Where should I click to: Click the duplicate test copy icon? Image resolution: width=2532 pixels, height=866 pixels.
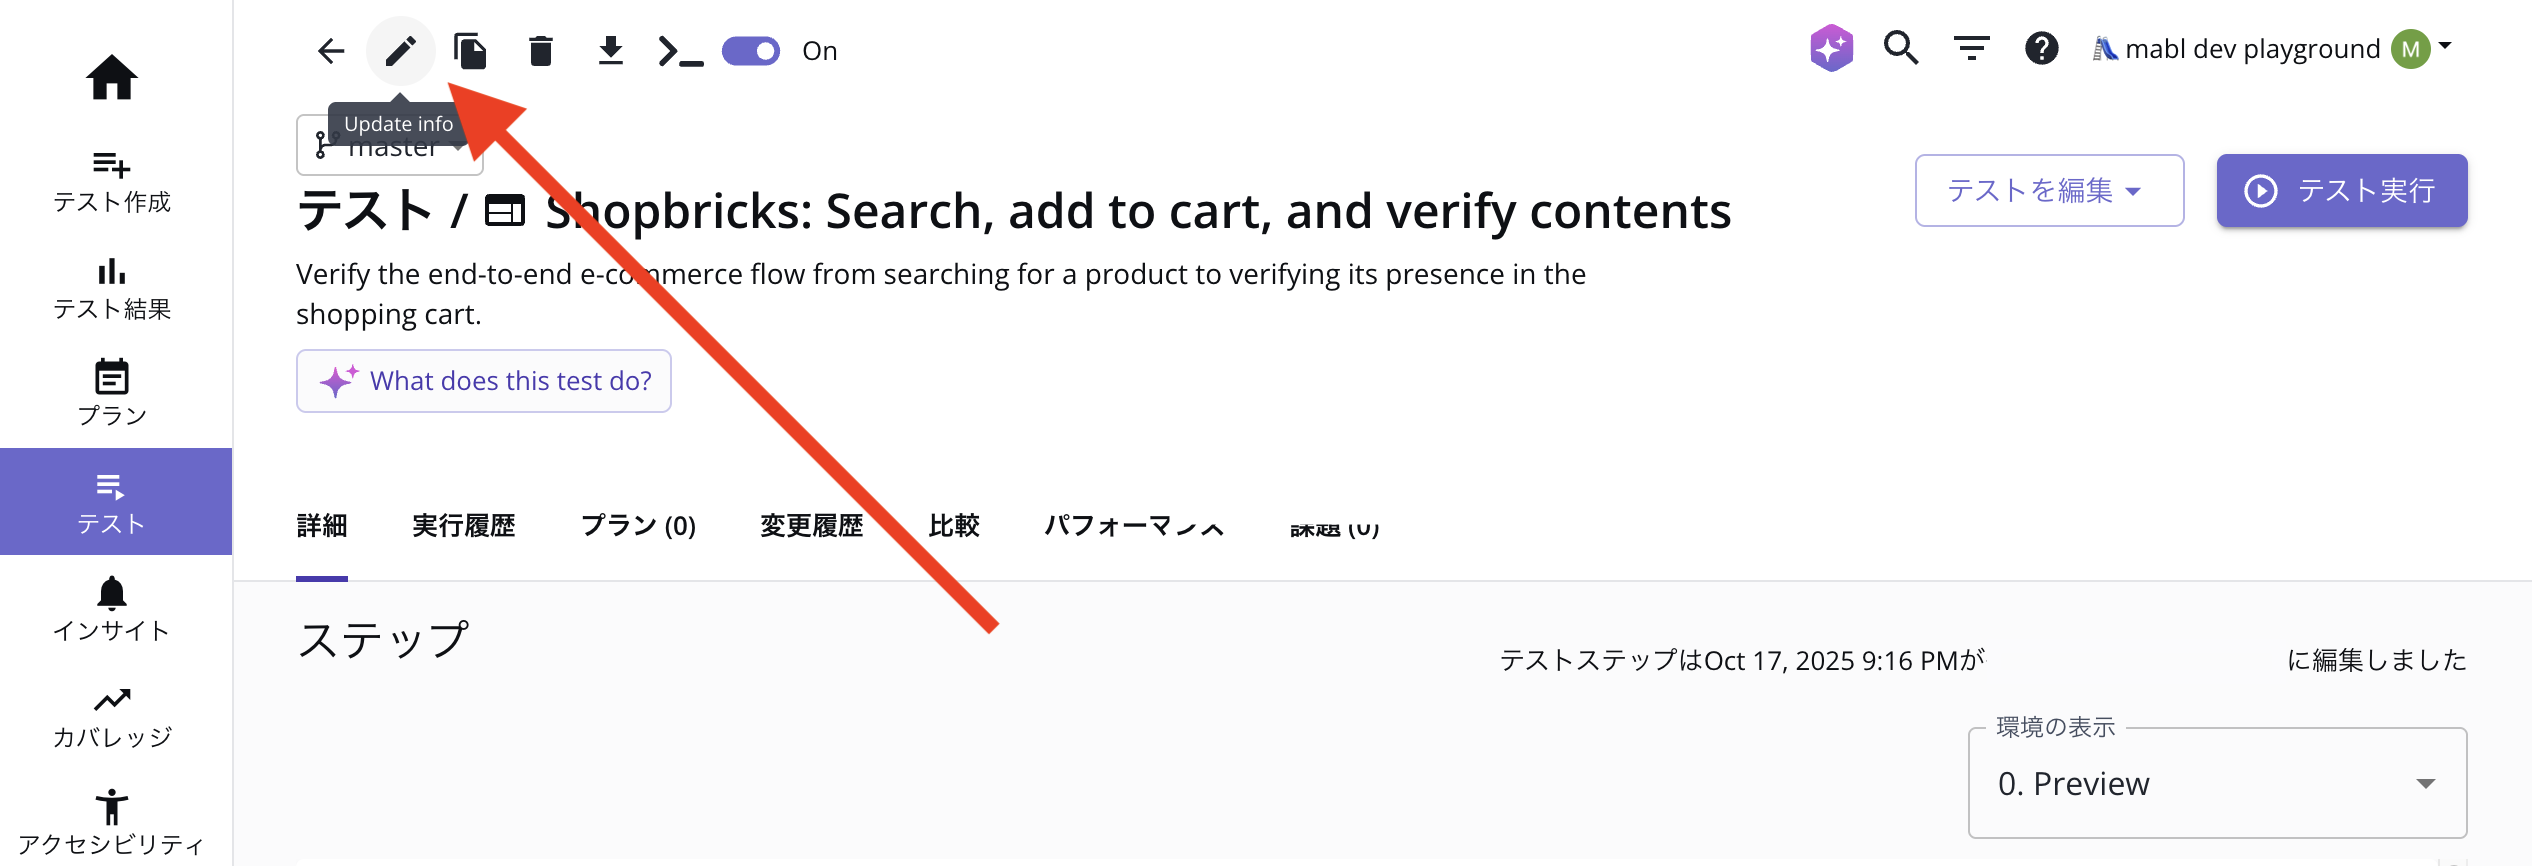coord(470,51)
